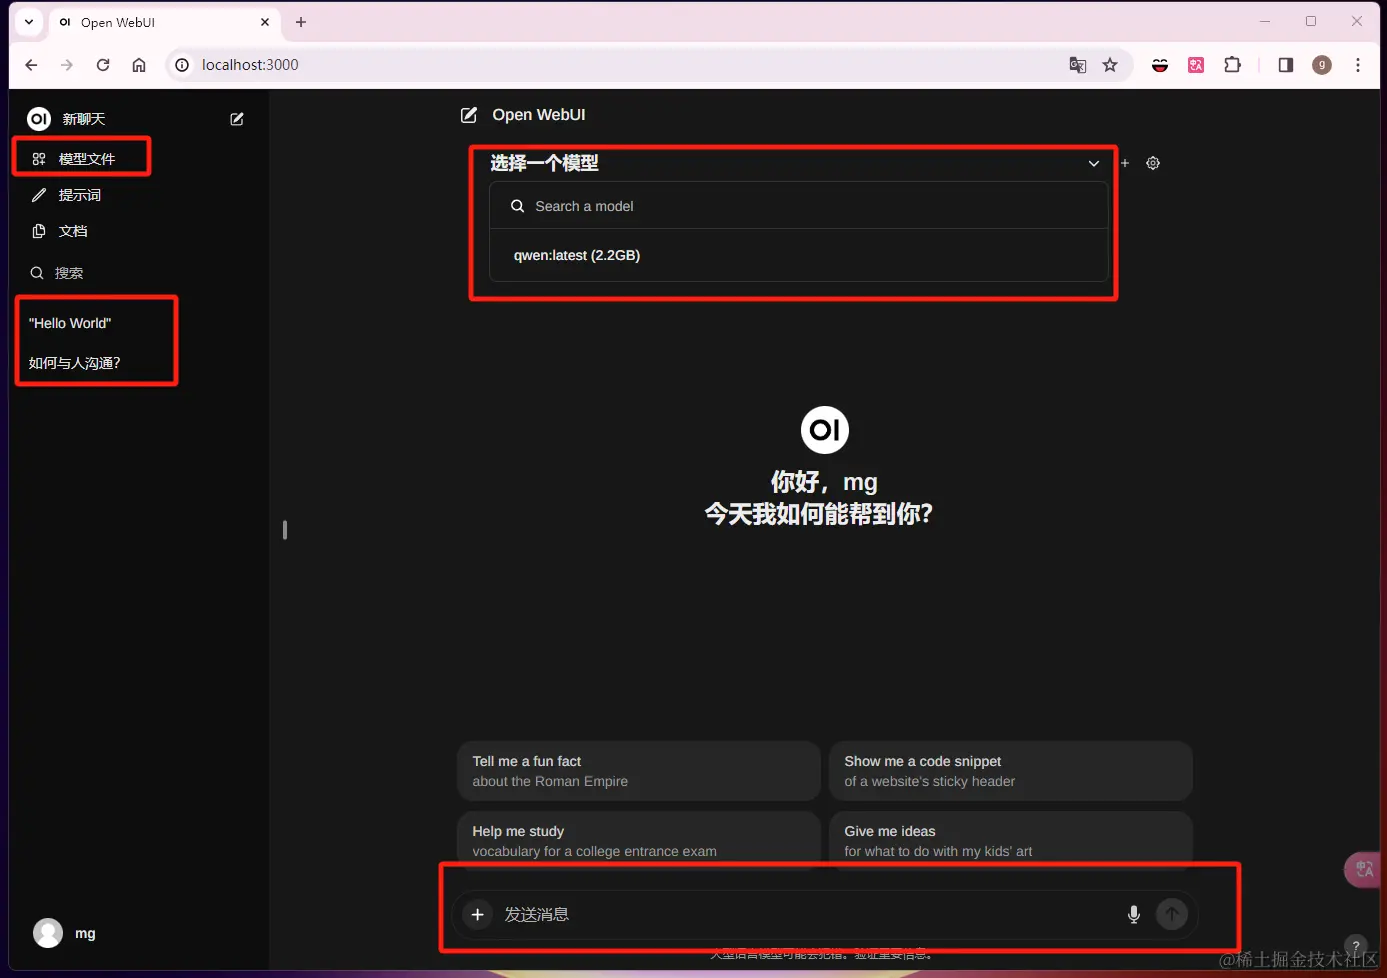The height and width of the screenshot is (978, 1387).
Task: Select qwen:latest from the model list
Action: click(x=577, y=255)
